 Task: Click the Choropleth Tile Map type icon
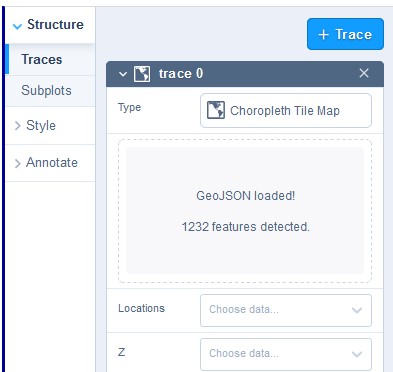click(x=216, y=110)
